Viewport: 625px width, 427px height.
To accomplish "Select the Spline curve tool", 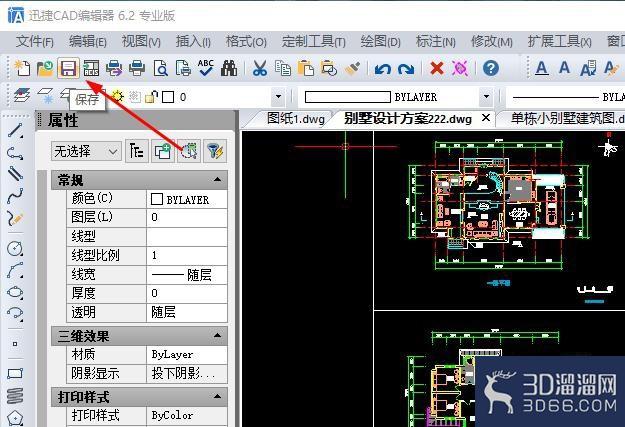I will [15, 196].
